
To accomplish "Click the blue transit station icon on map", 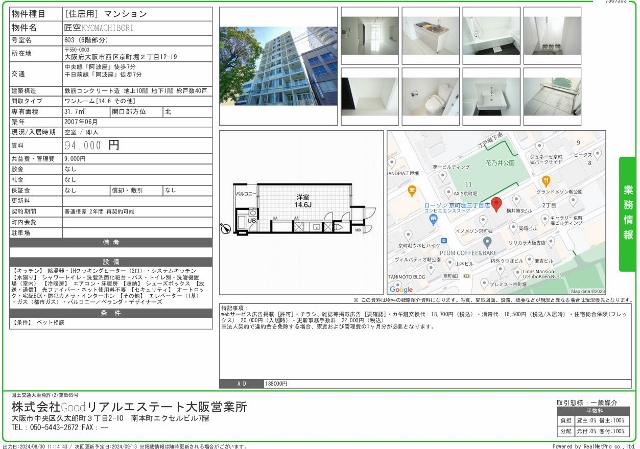I will coord(444,240).
